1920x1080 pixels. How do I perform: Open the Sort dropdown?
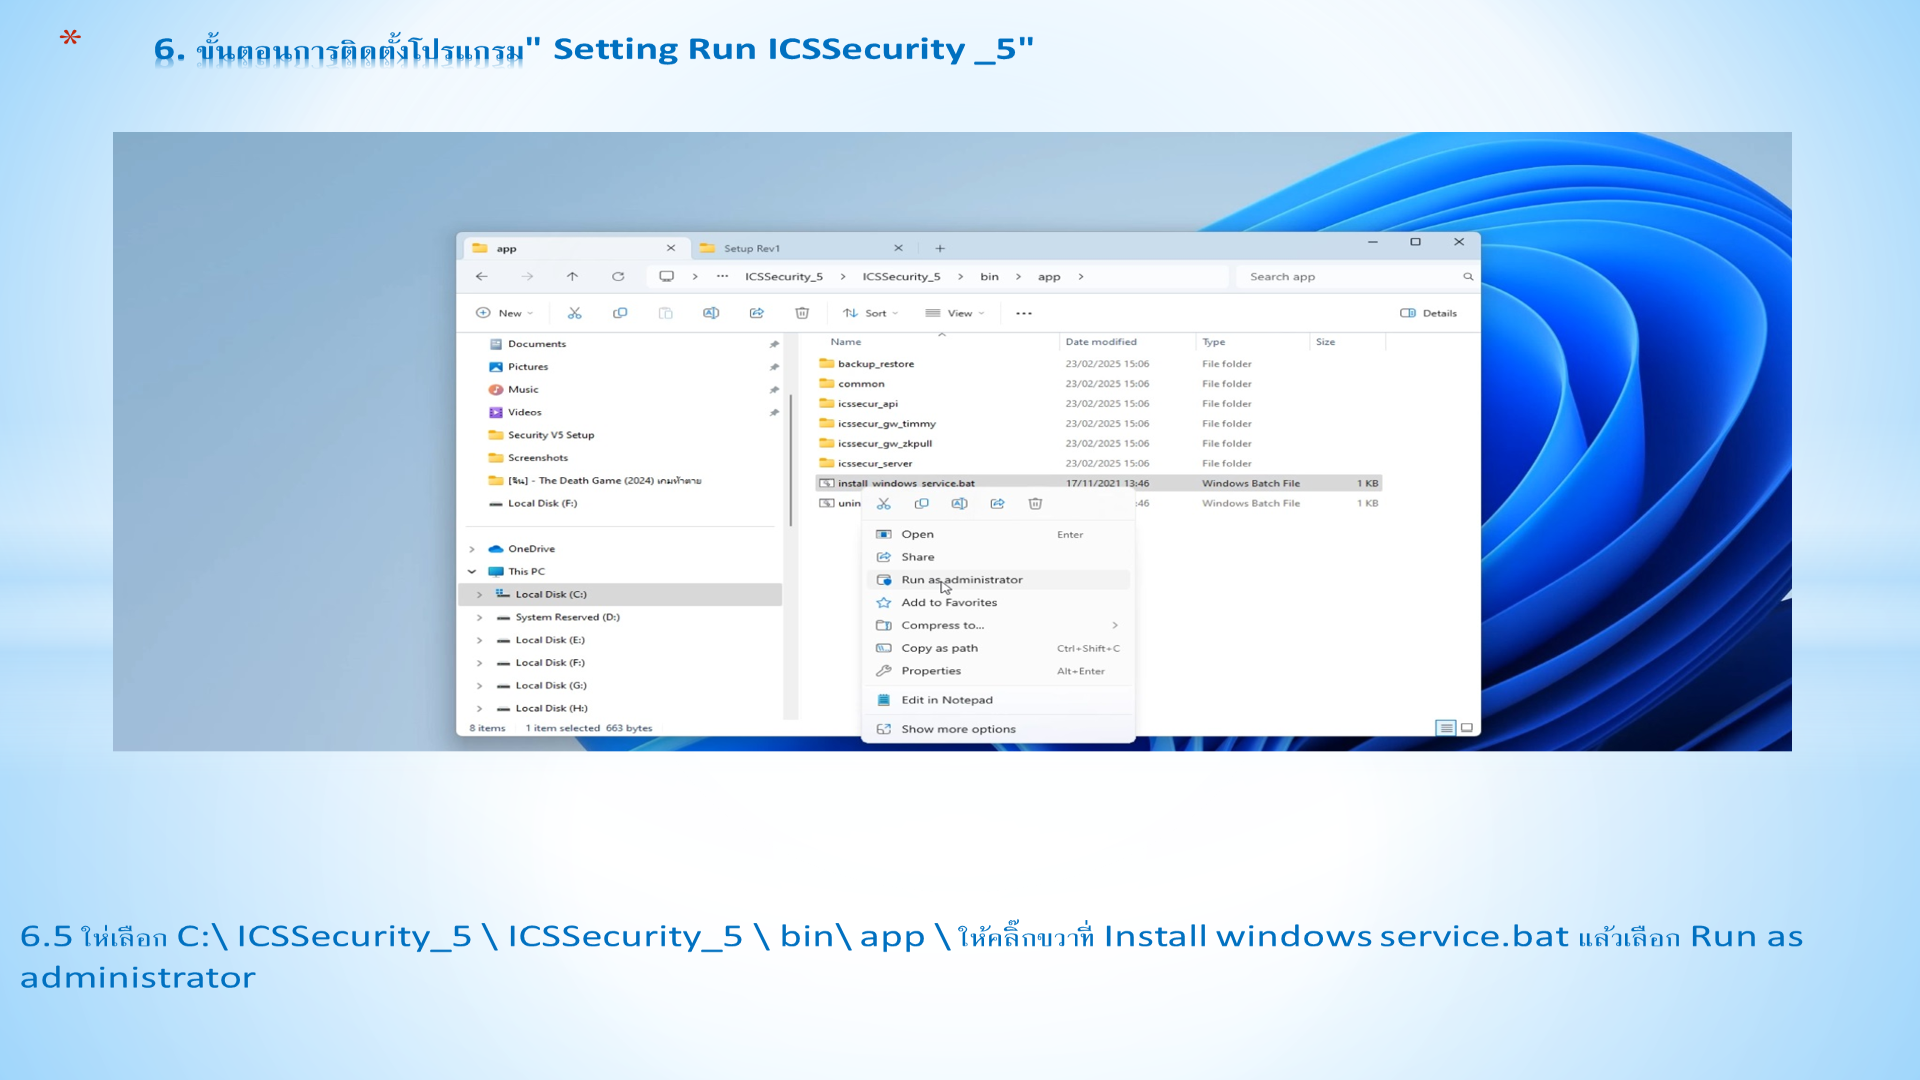tap(871, 313)
